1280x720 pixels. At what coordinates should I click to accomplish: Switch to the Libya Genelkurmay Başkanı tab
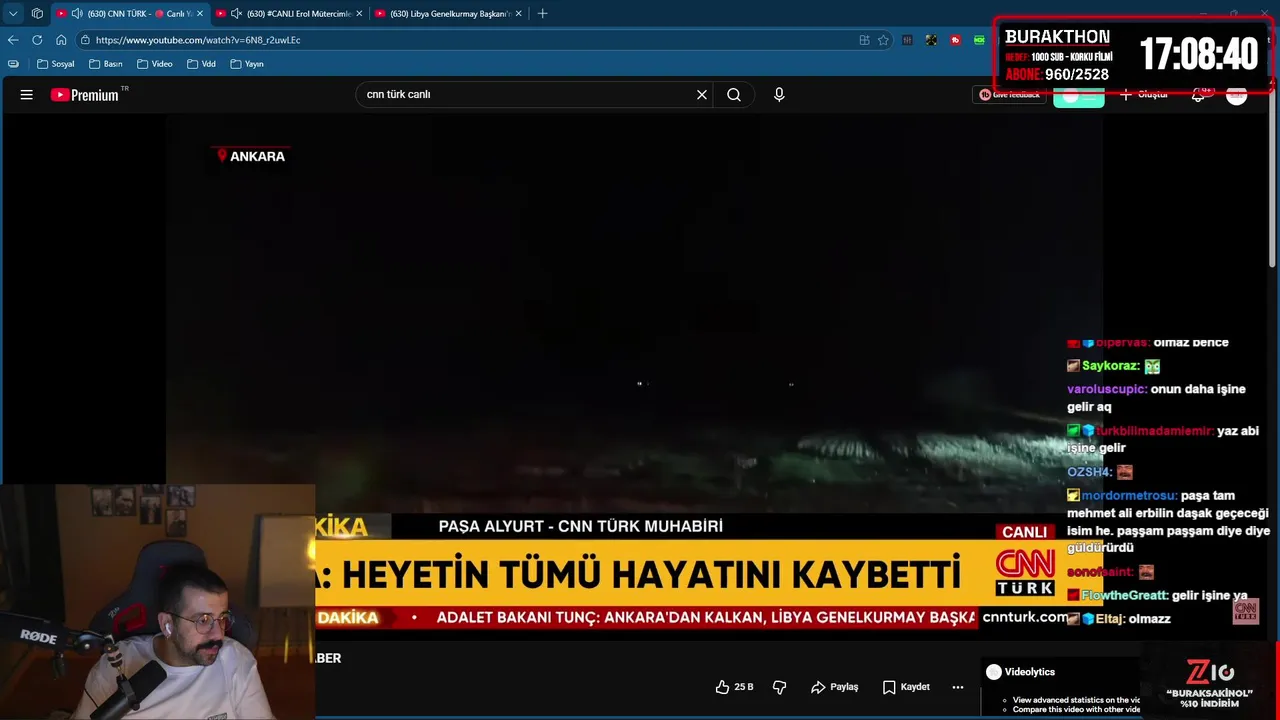(450, 14)
